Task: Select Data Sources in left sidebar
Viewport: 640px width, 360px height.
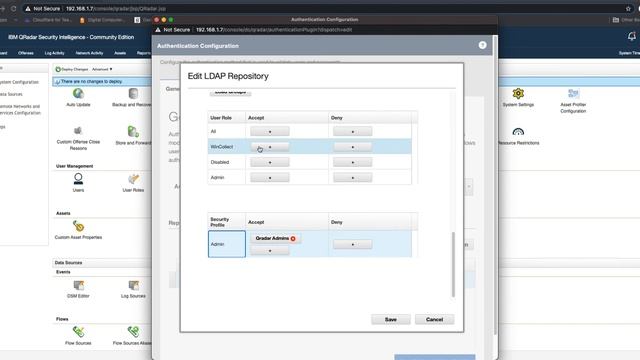Action: point(11,94)
